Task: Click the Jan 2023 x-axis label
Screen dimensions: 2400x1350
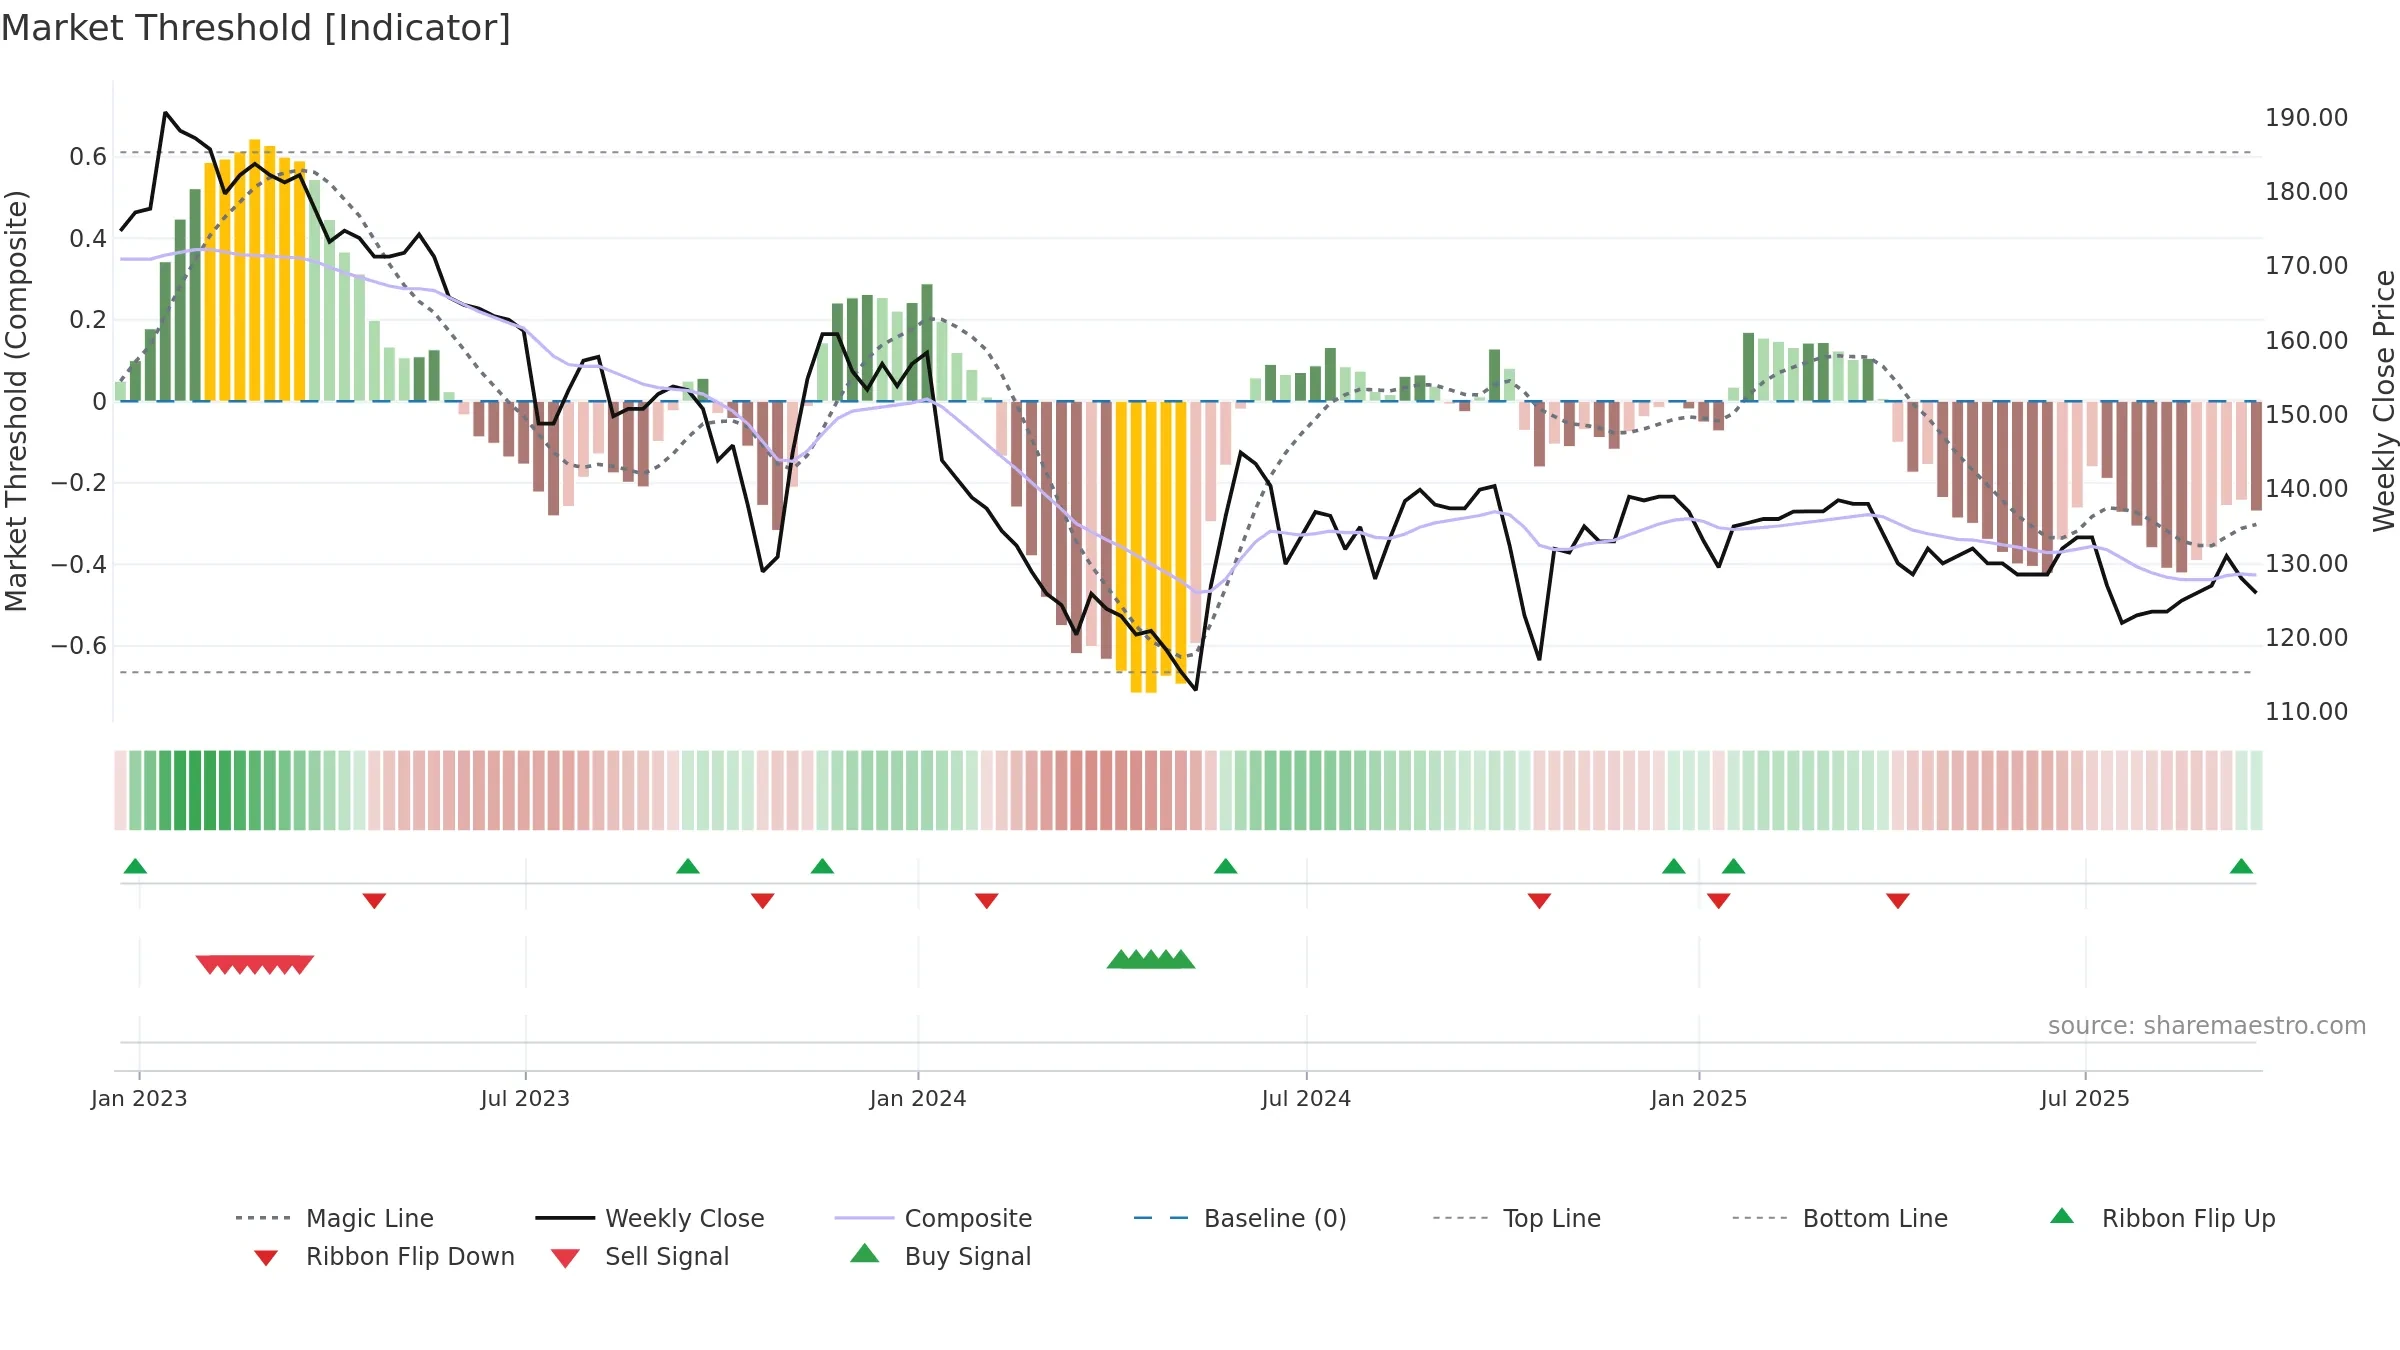Action: (x=139, y=1098)
